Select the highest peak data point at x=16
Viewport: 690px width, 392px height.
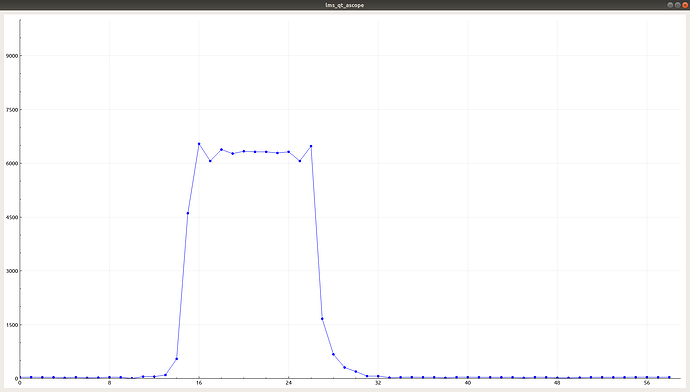coord(199,144)
